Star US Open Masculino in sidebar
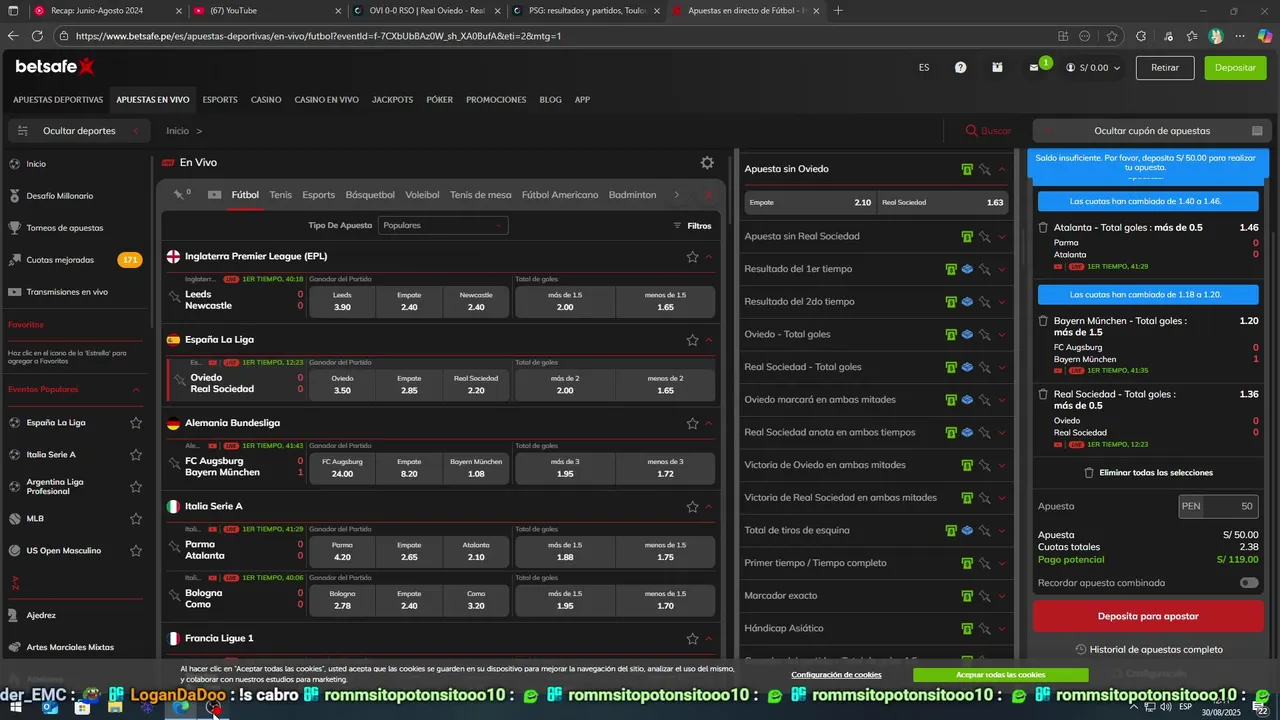 136,551
